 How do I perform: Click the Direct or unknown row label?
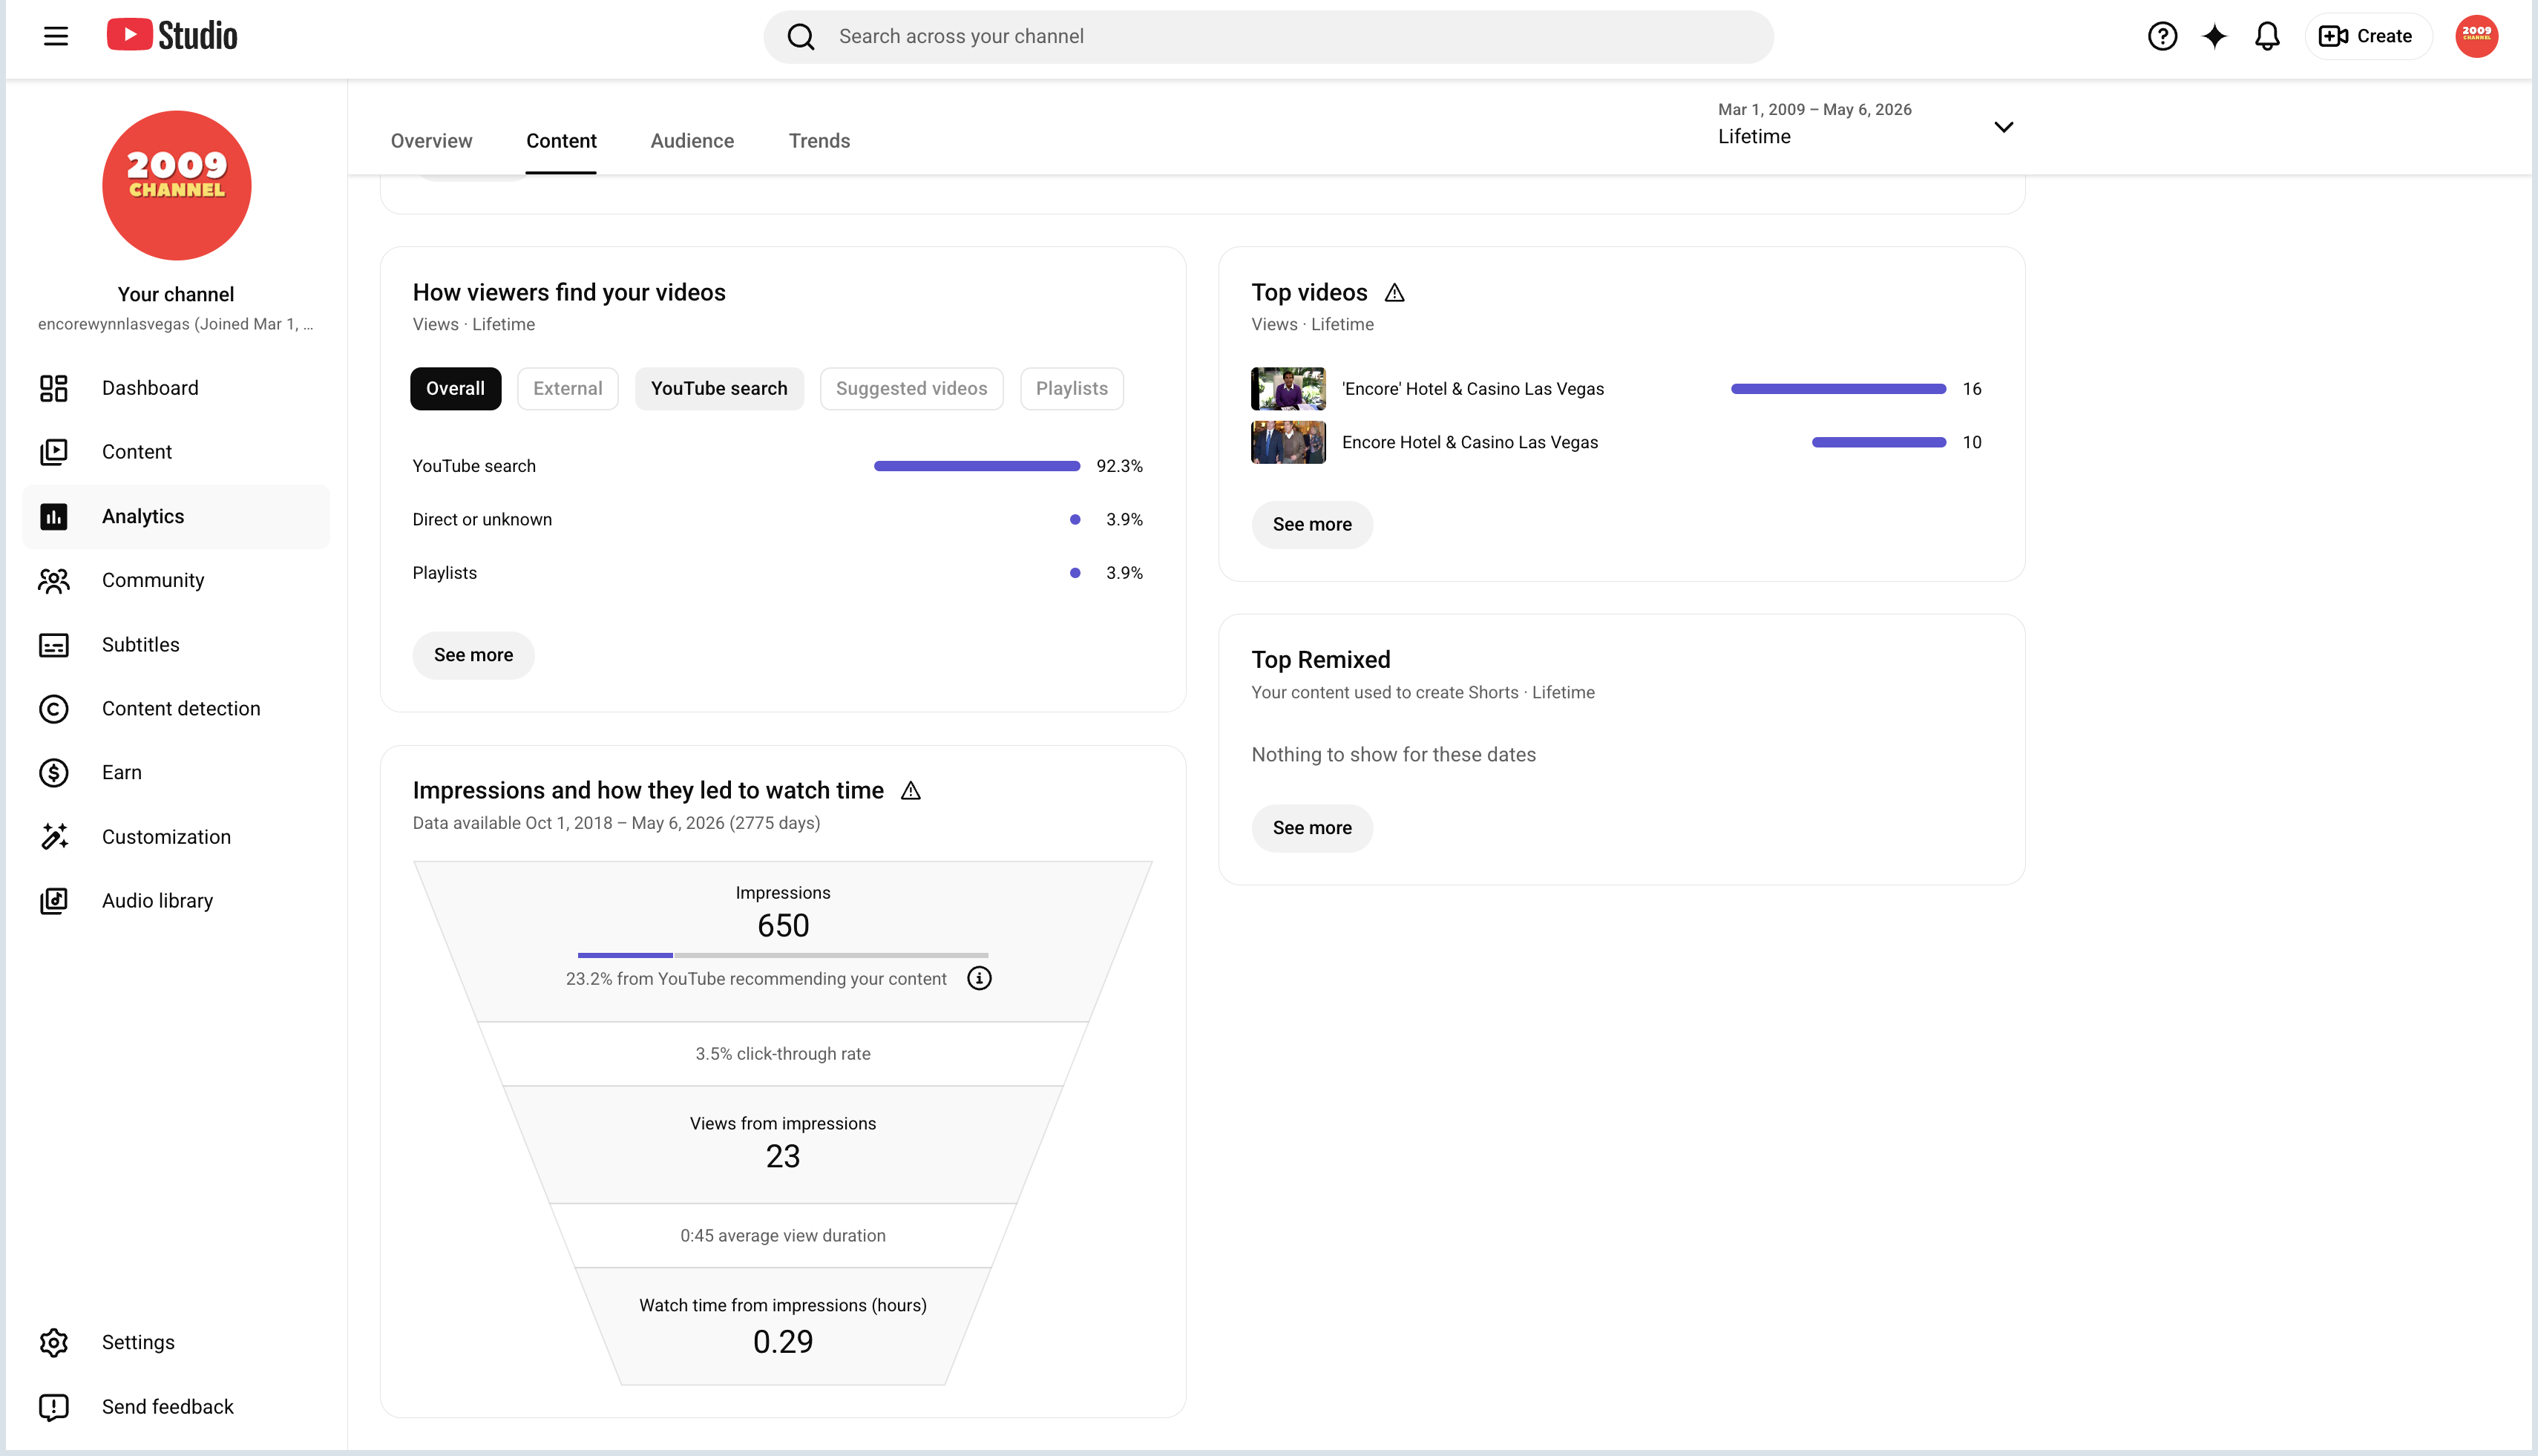482,520
